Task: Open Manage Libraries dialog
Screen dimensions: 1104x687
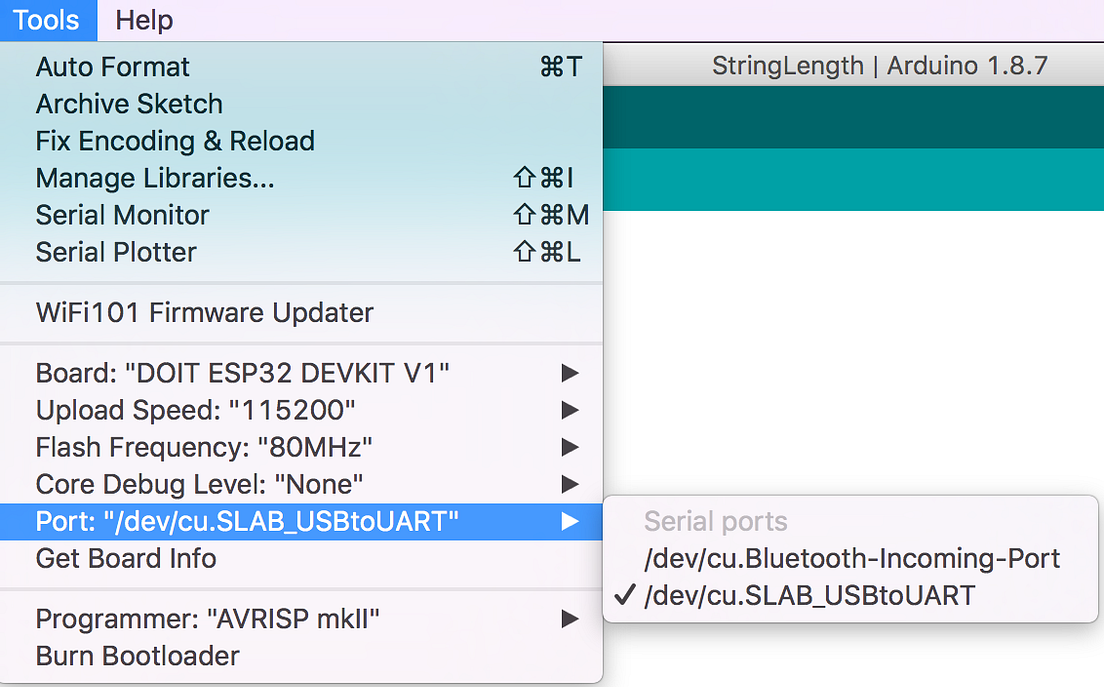Action: tap(154, 177)
